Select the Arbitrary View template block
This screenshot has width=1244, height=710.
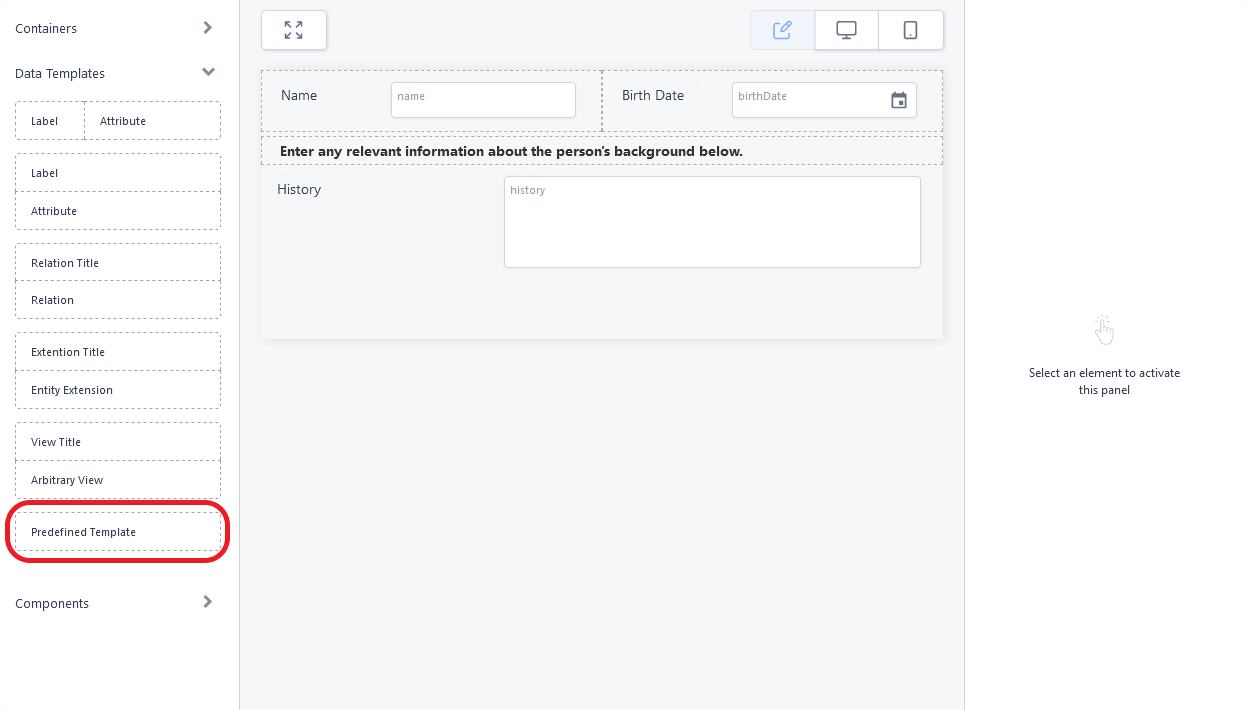[118, 480]
